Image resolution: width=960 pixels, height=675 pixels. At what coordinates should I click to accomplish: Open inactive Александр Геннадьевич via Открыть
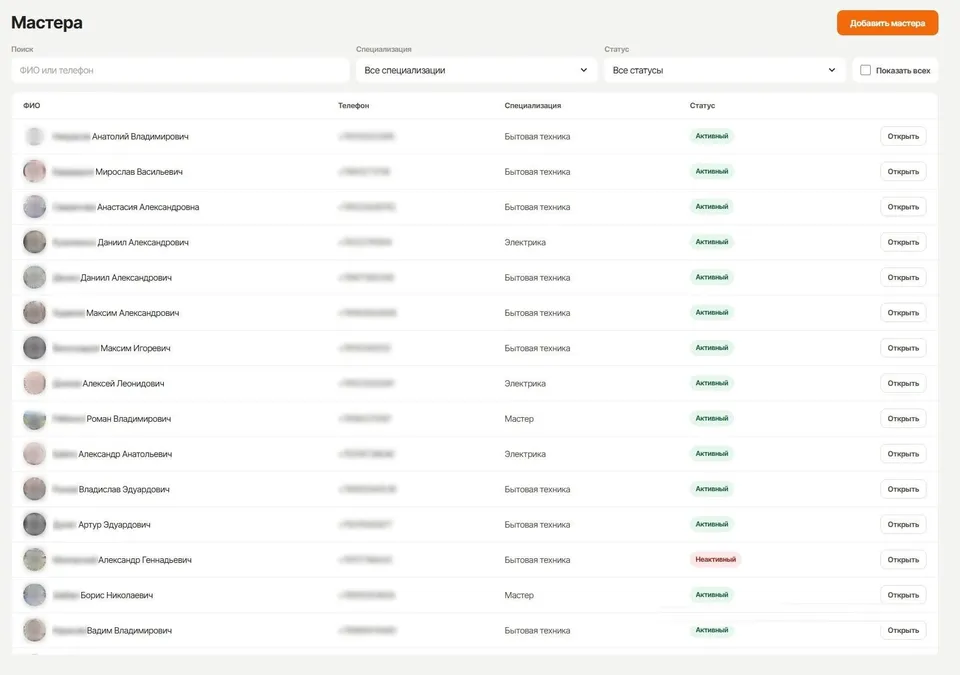pos(903,560)
